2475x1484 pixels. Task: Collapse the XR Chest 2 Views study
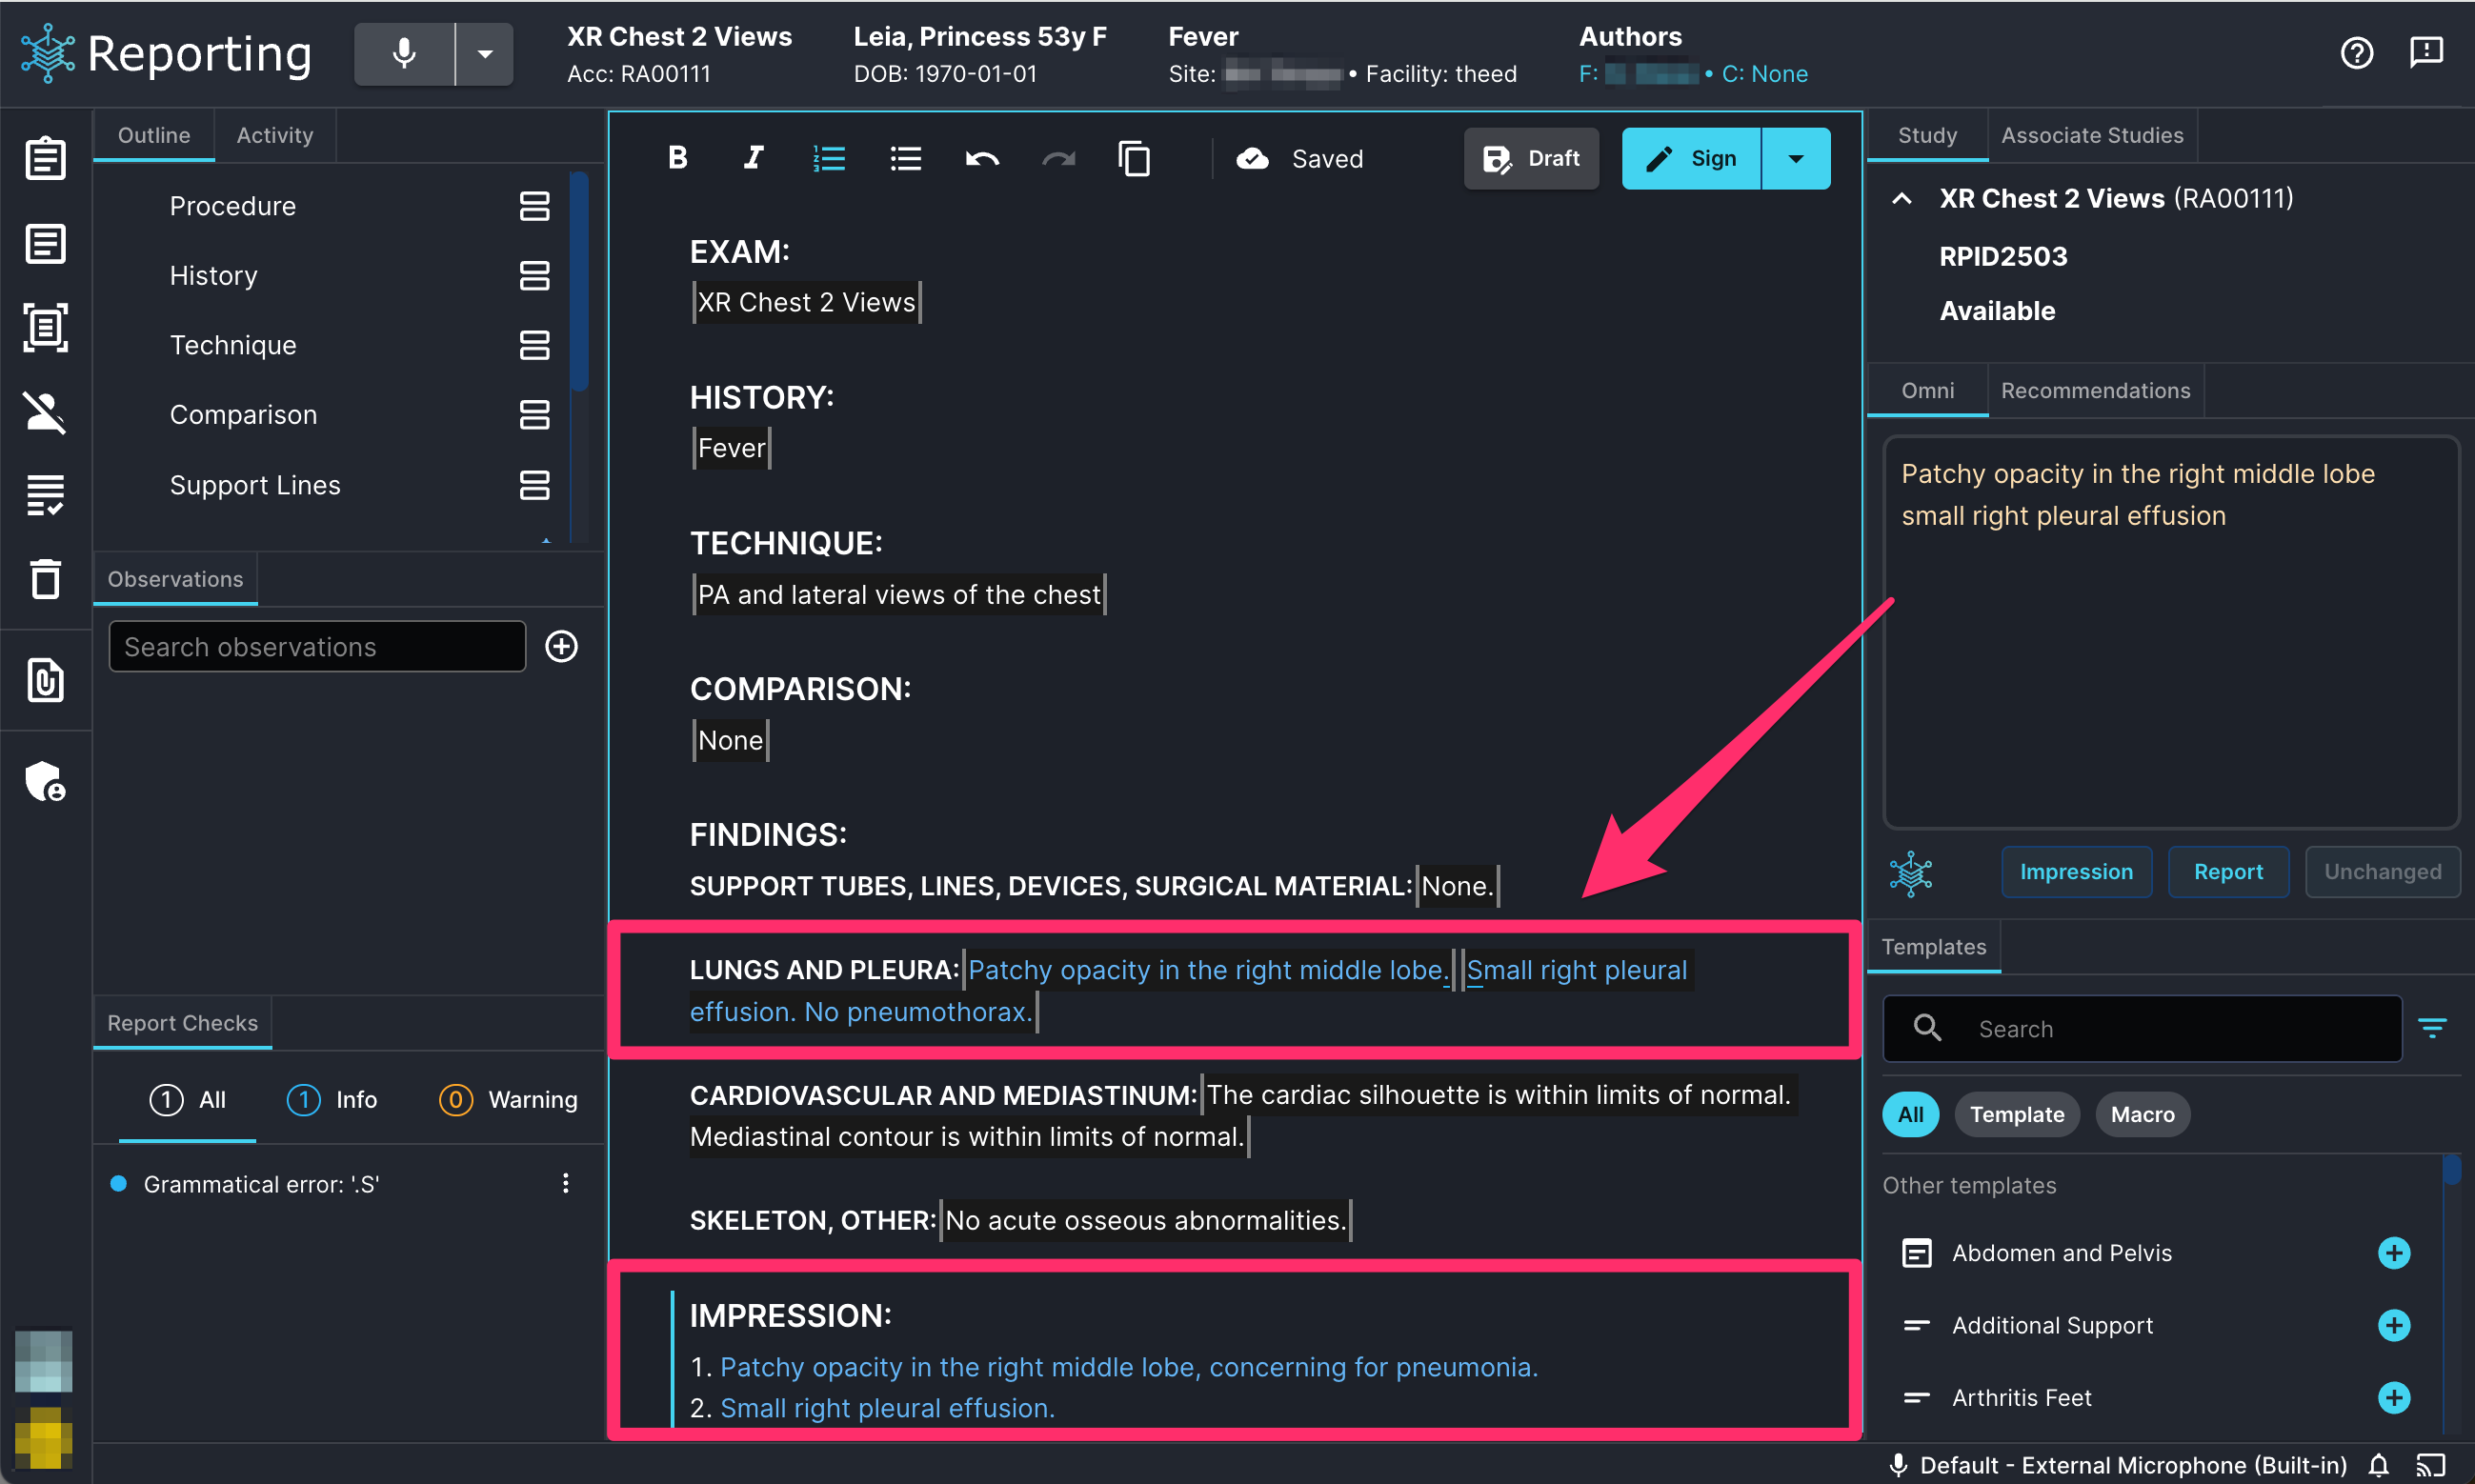(1902, 198)
